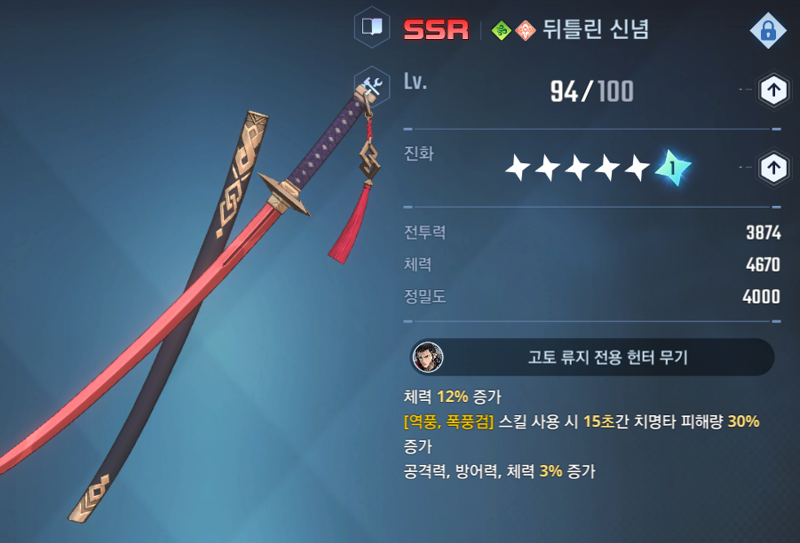Select the green wind element icon
Viewport: 800px width, 543px height.
(502, 31)
